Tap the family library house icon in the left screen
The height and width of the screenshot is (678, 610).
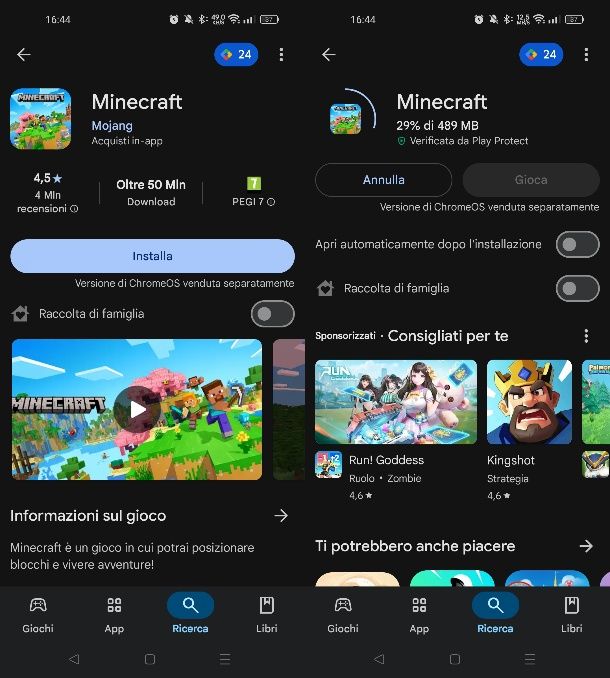(20, 314)
